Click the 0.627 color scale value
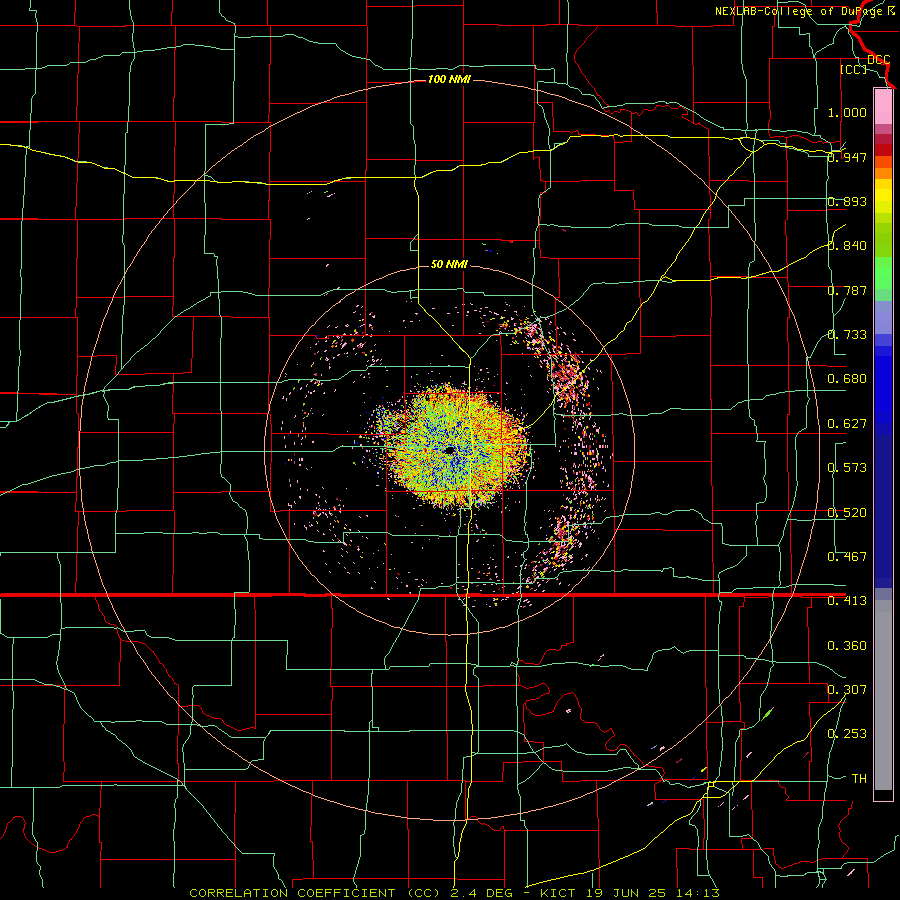This screenshot has height=900, width=900. (x=847, y=424)
